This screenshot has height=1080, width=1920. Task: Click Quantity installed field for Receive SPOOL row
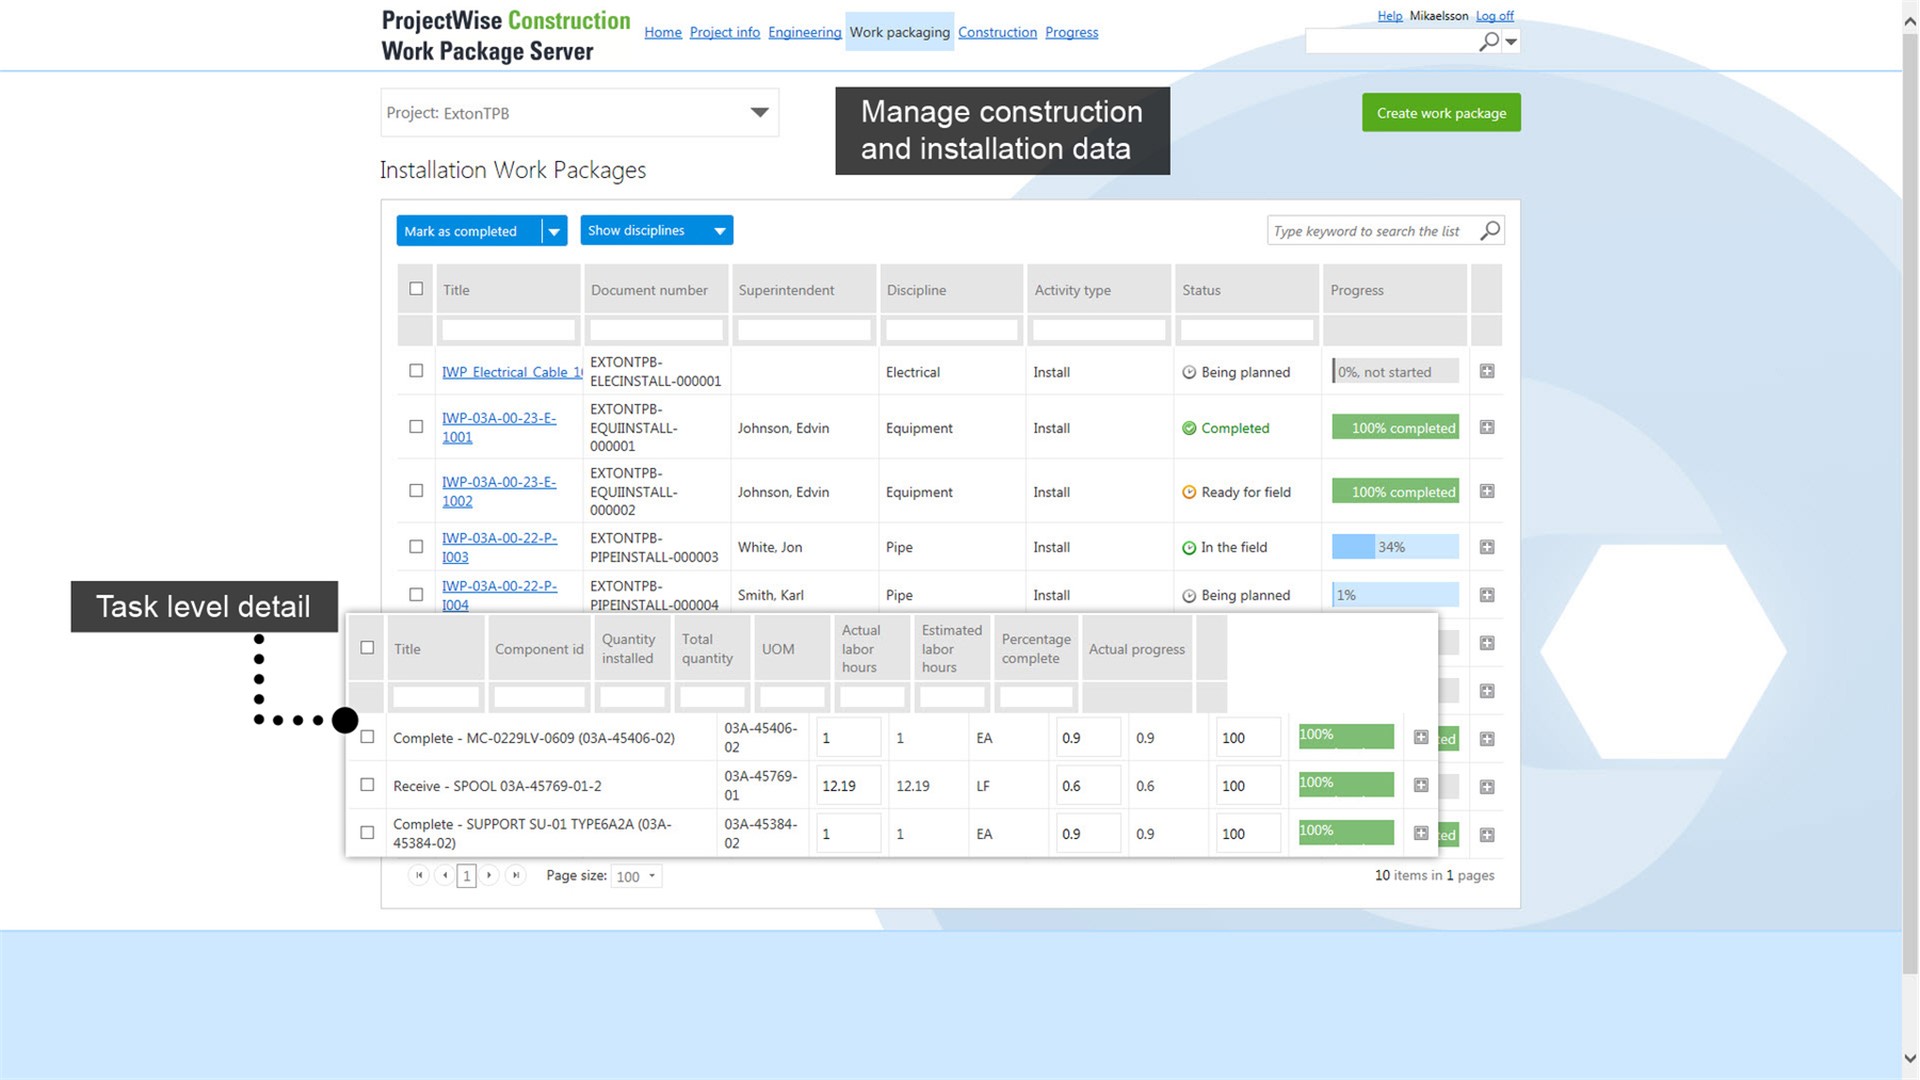point(848,786)
